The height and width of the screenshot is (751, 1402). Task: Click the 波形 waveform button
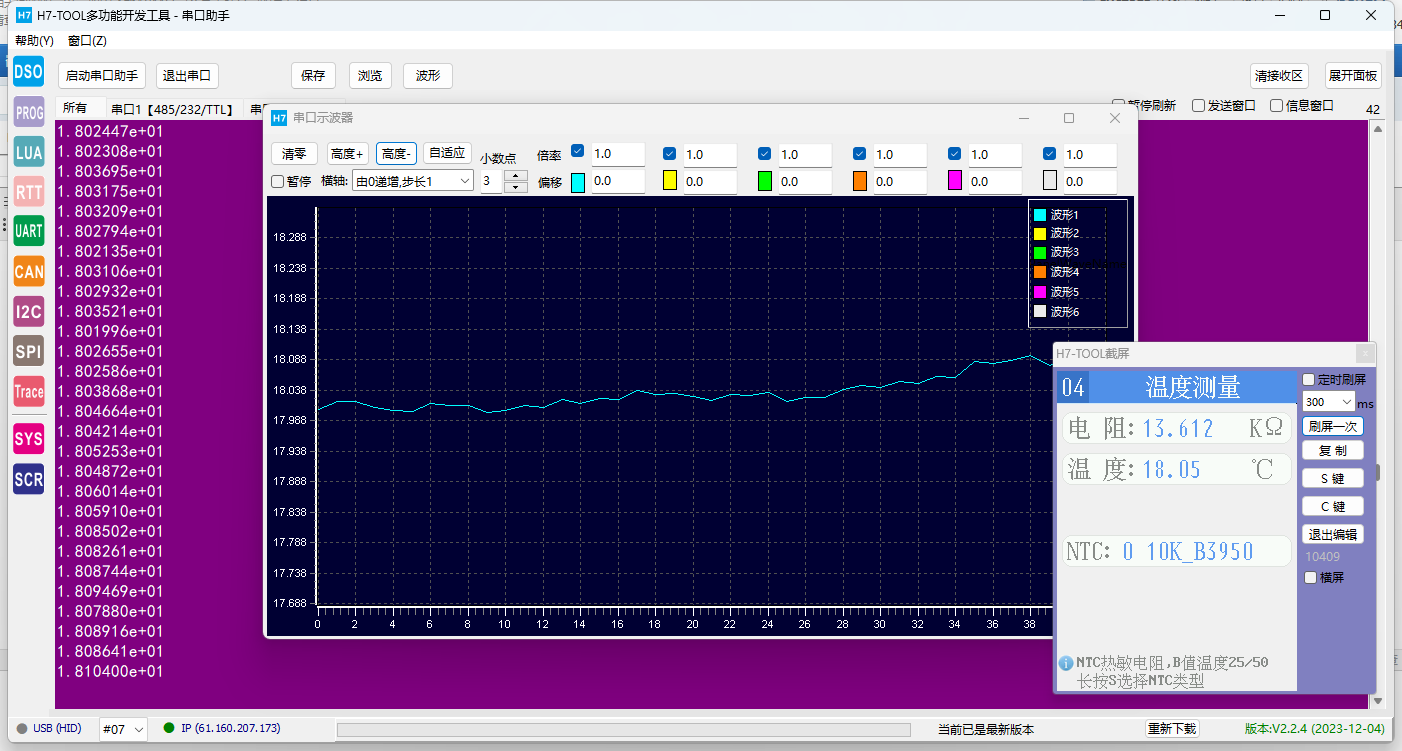pyautogui.click(x=428, y=76)
